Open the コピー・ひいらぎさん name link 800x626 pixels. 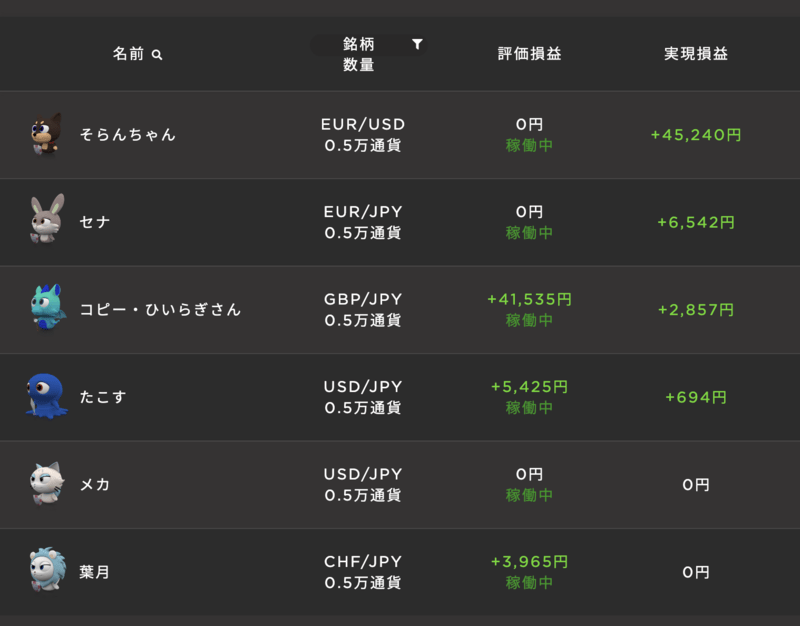pos(160,310)
